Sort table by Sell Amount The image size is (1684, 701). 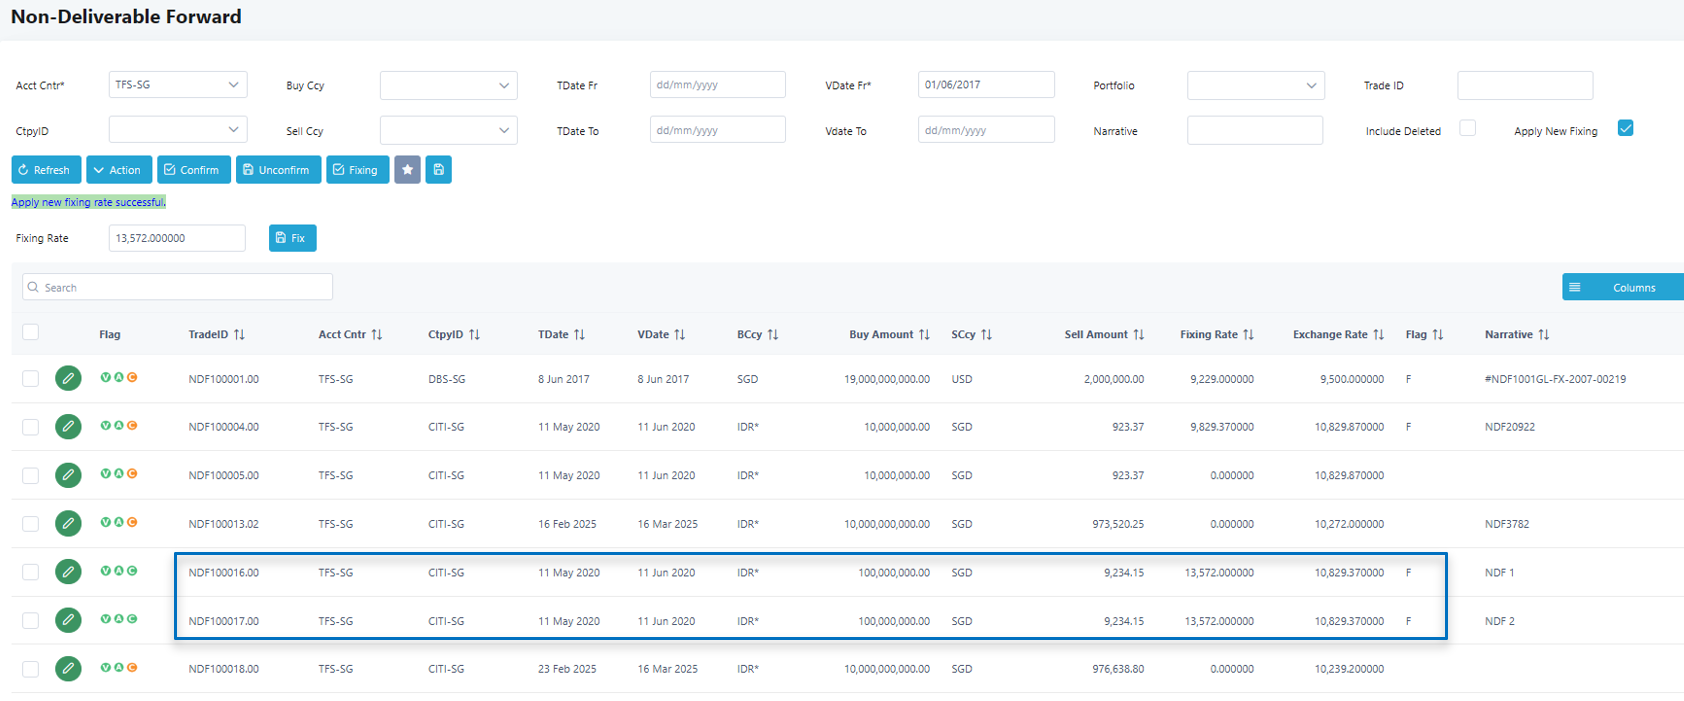[1138, 335]
